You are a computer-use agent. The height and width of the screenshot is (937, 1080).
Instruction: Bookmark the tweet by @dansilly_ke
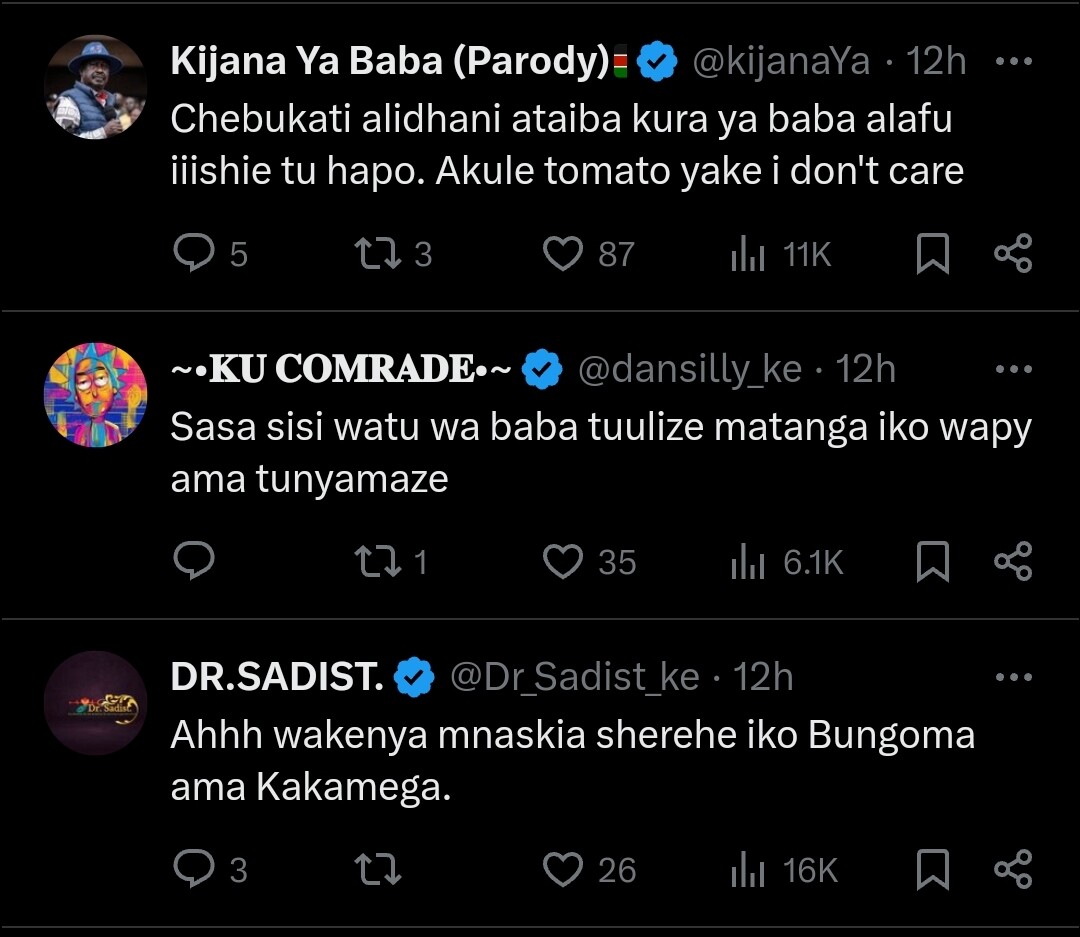[932, 561]
